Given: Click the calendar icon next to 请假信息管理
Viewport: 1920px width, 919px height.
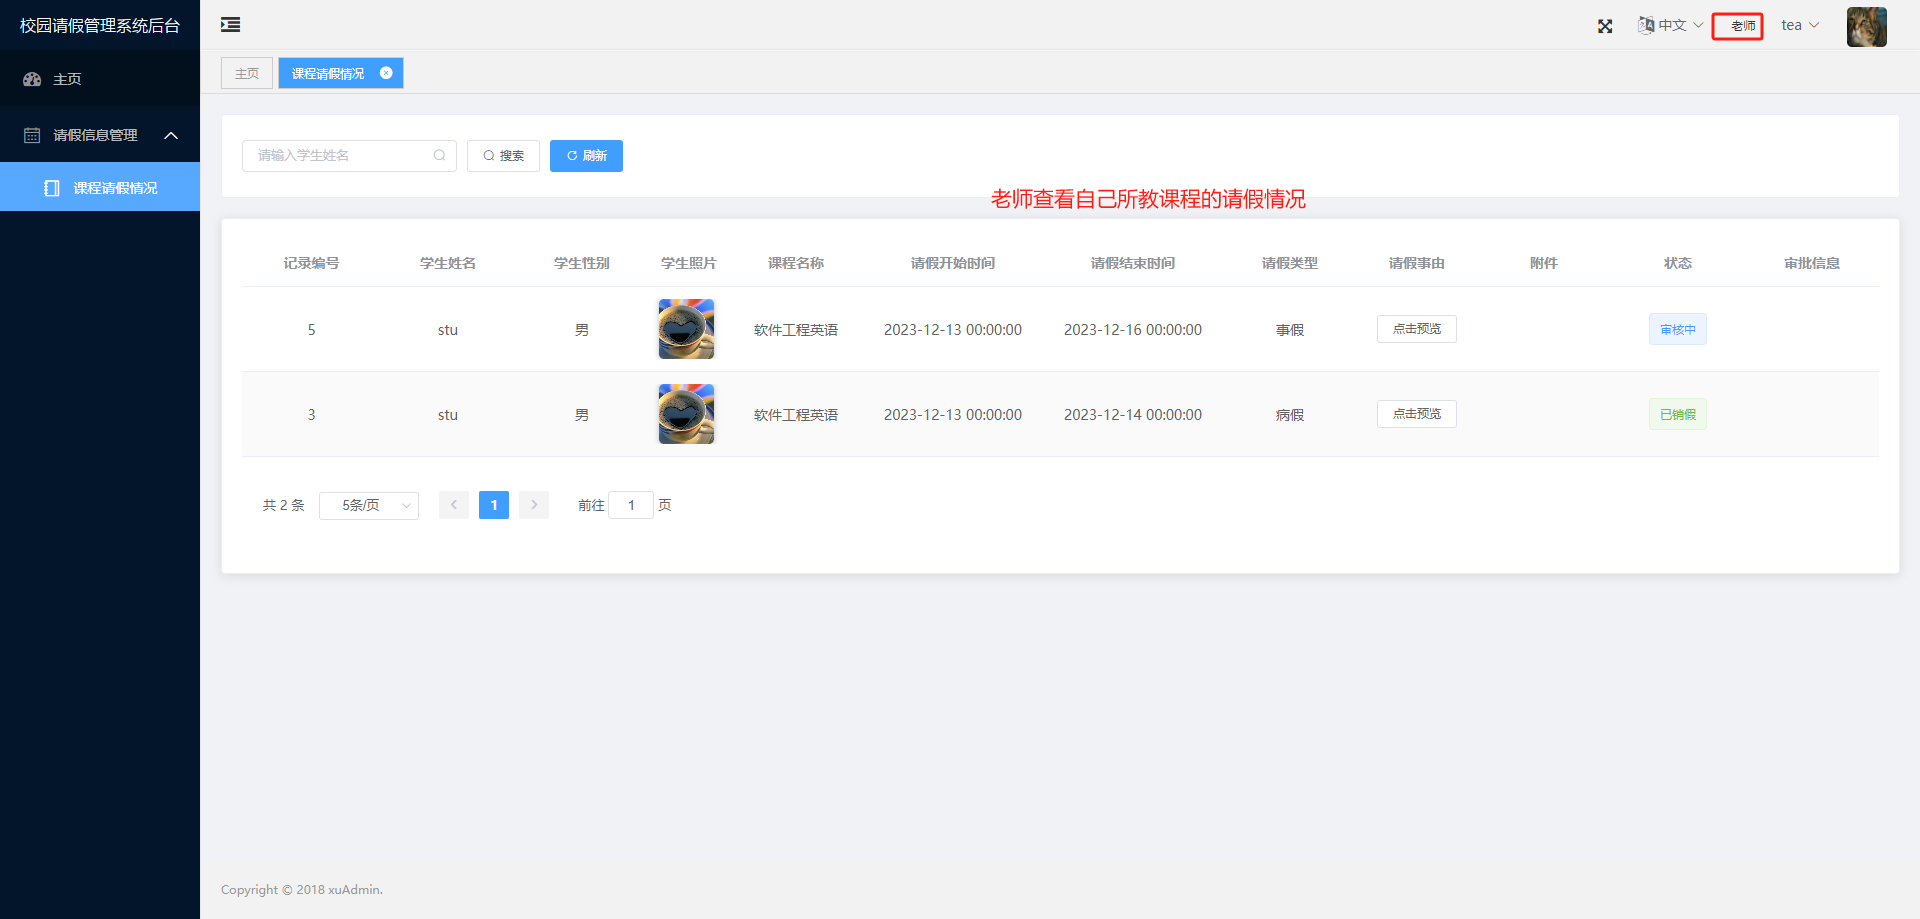Looking at the screenshot, I should (33, 134).
